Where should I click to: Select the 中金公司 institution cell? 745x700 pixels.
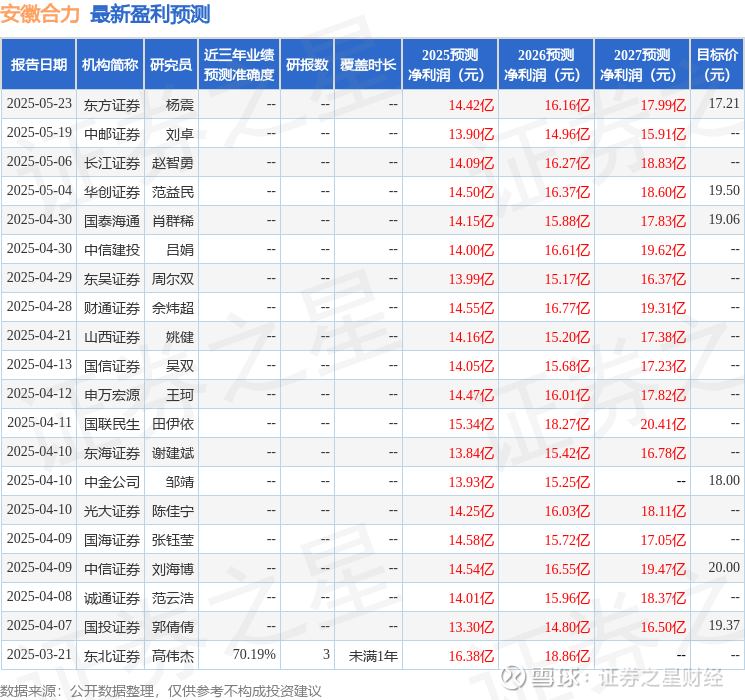pyautogui.click(x=112, y=482)
